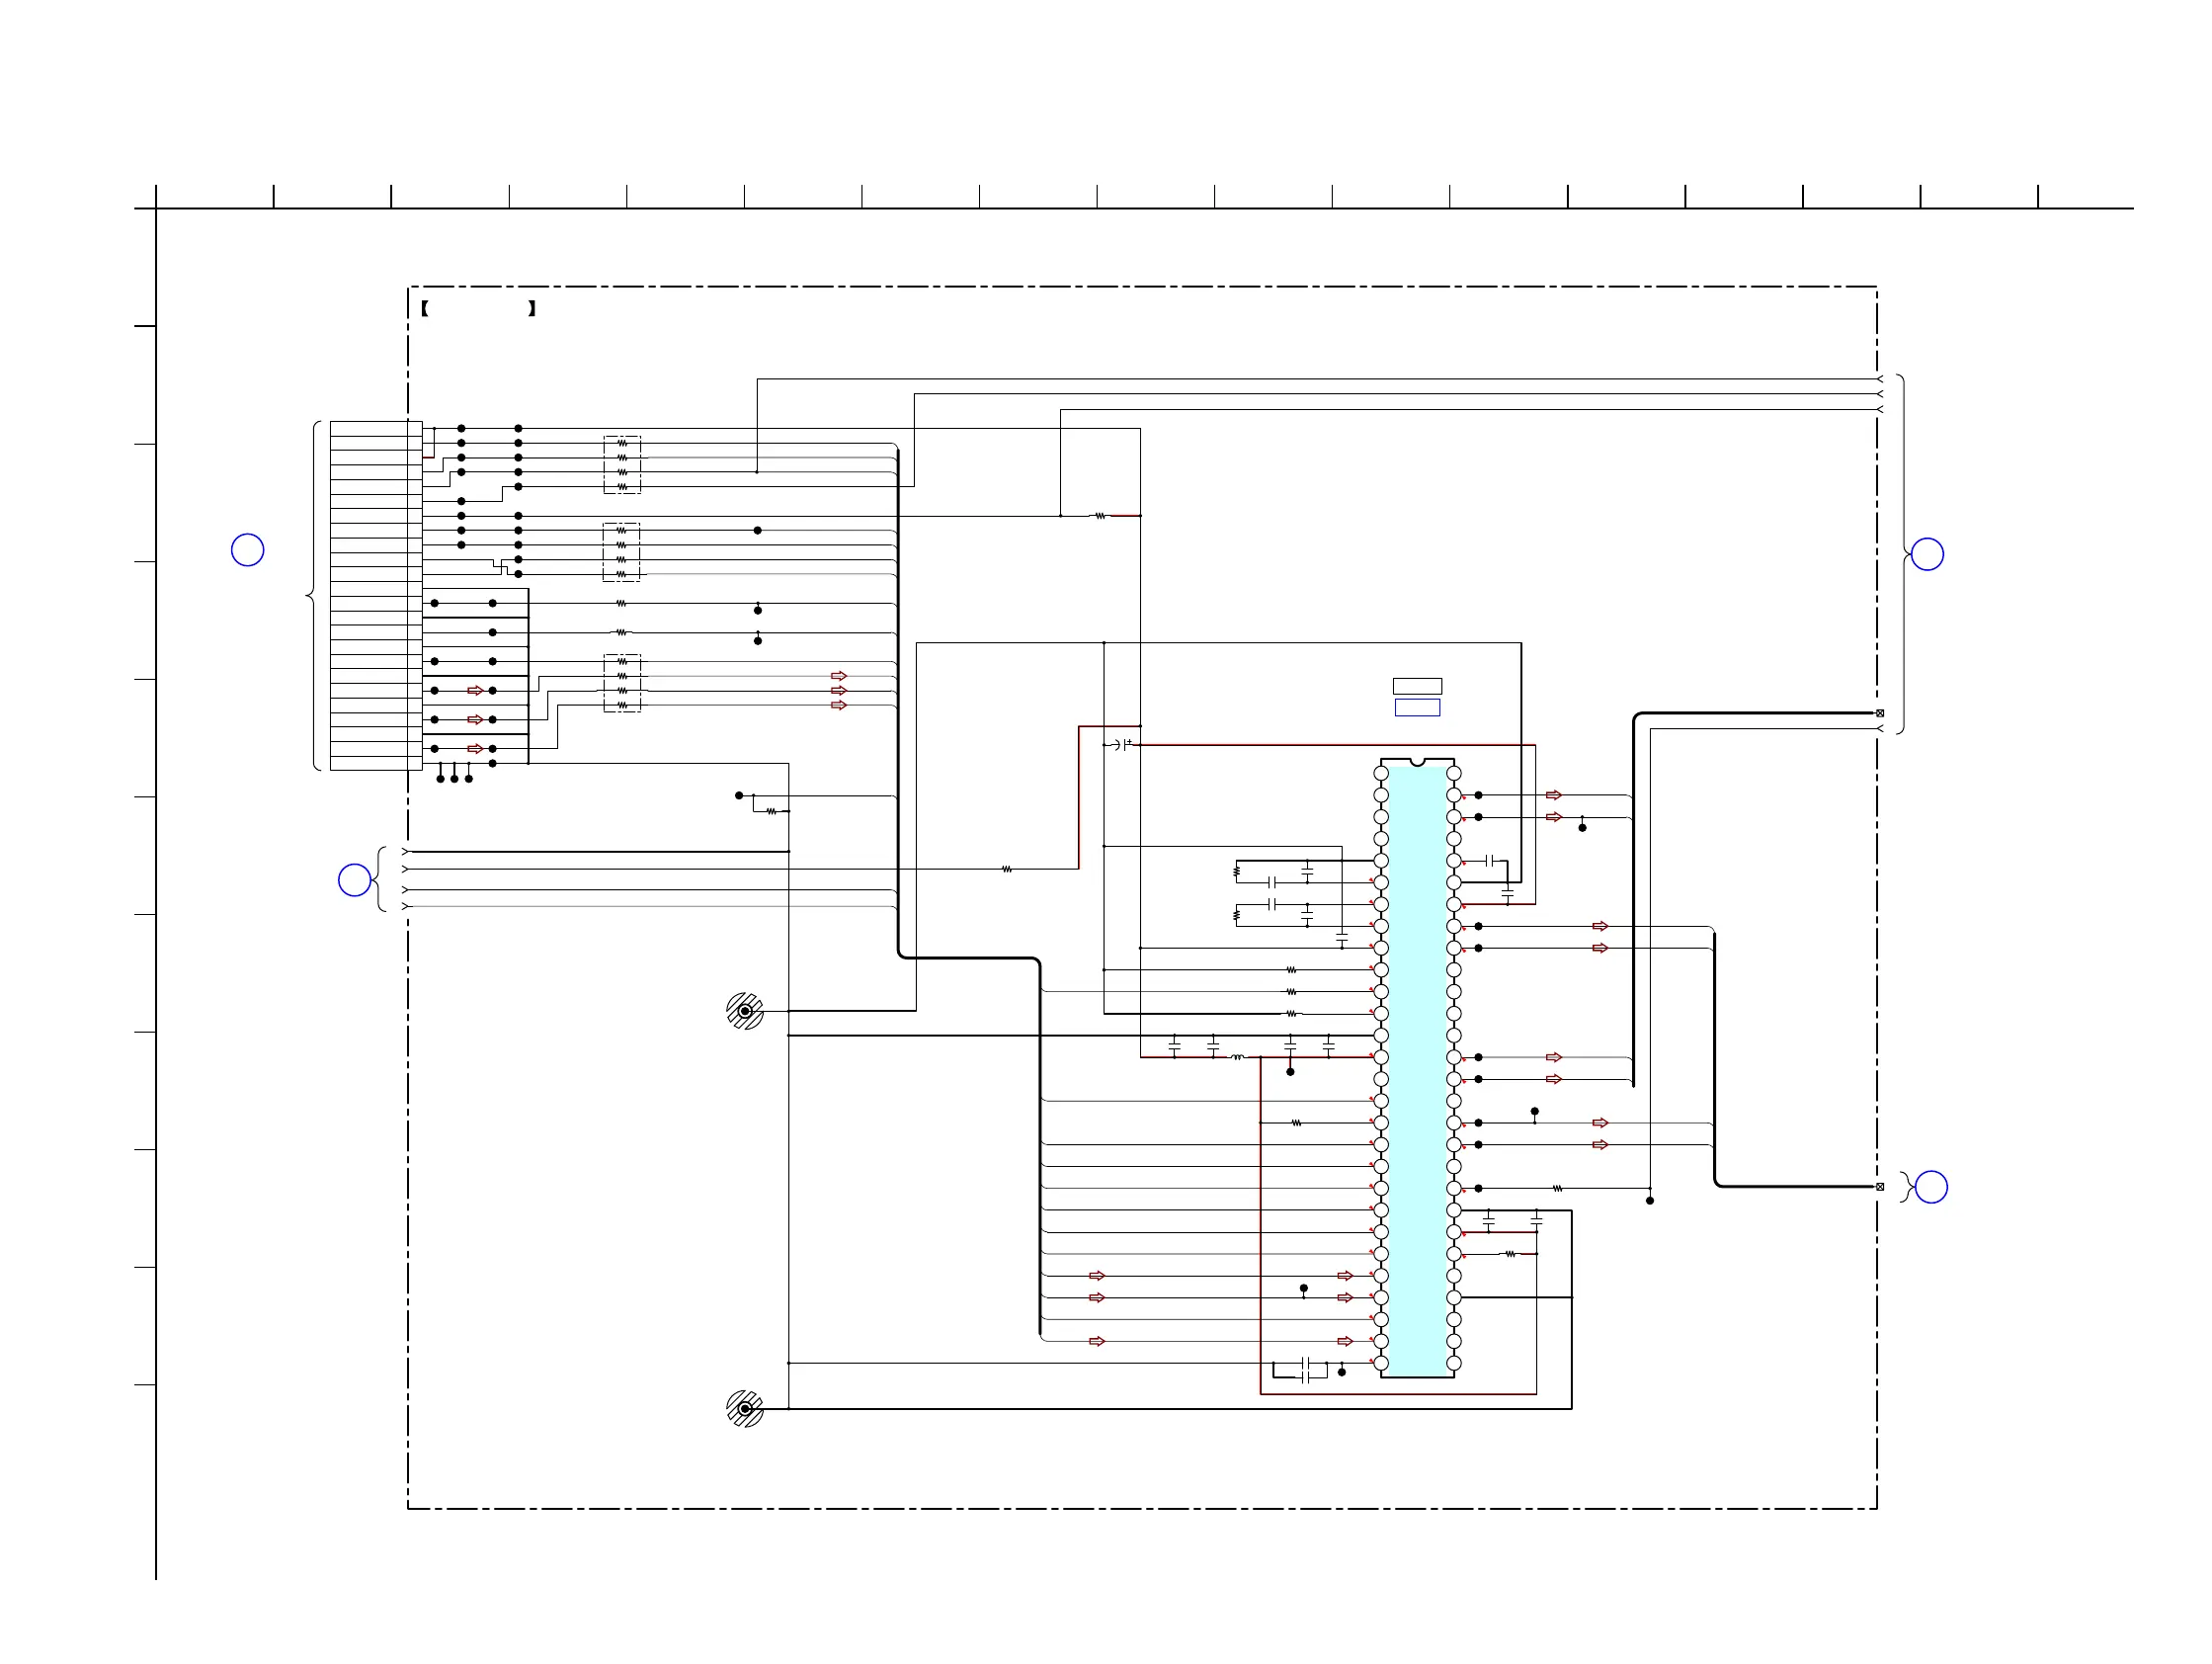Select the upper hatched screw-hole symbol
The image size is (2212, 1664).
pos(745,1011)
